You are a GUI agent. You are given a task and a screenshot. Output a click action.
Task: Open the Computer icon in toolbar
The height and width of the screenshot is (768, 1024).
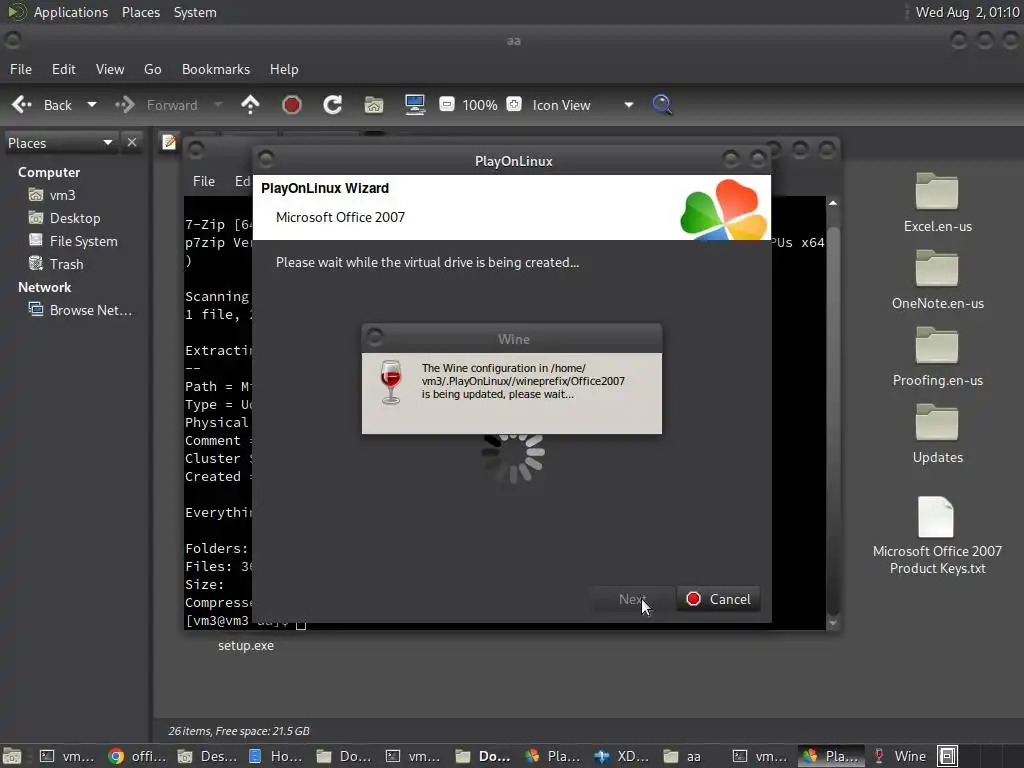point(415,104)
